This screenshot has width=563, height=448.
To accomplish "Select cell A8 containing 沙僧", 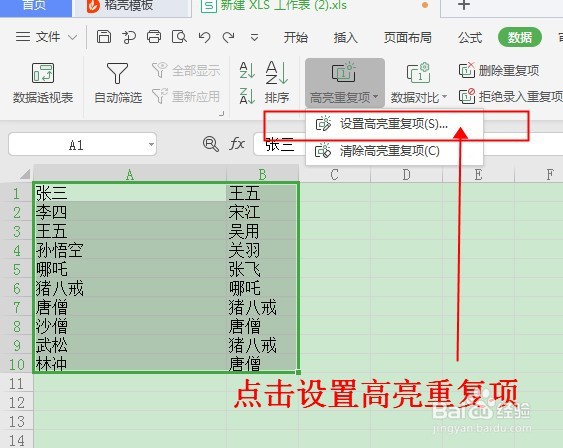I will click(130, 326).
